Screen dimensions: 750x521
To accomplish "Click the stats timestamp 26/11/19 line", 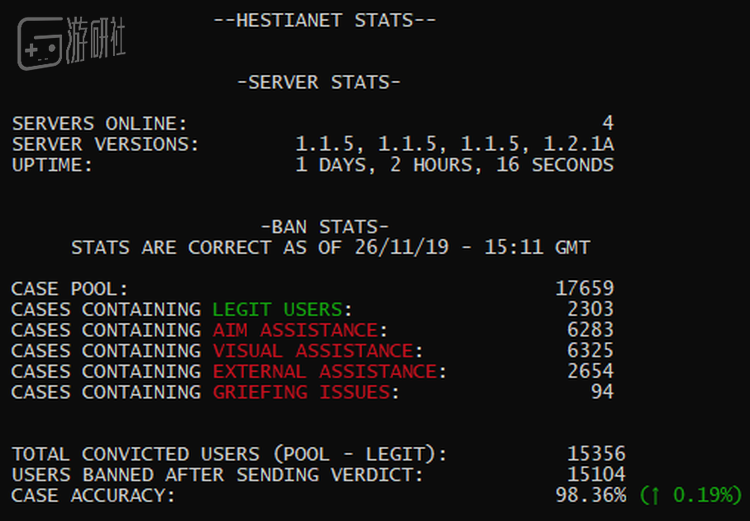I will [x=330, y=247].
